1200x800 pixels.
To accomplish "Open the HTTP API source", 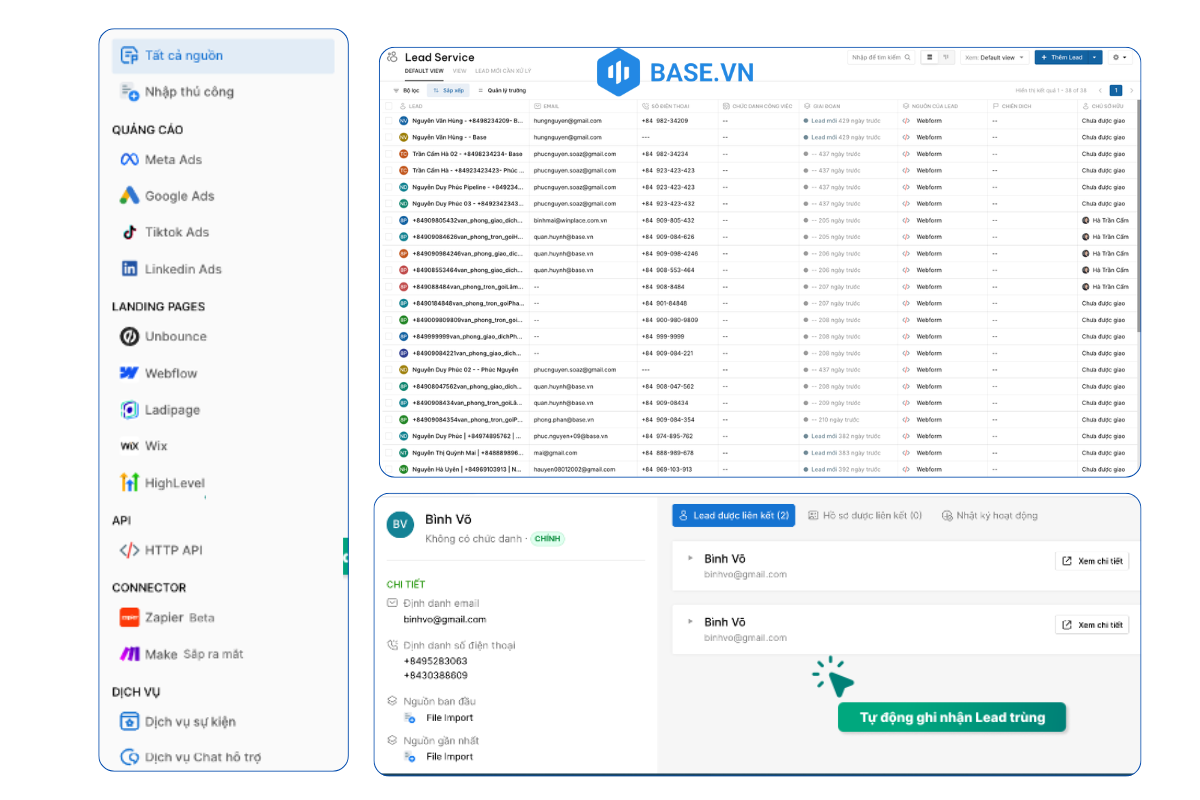I will [x=161, y=550].
